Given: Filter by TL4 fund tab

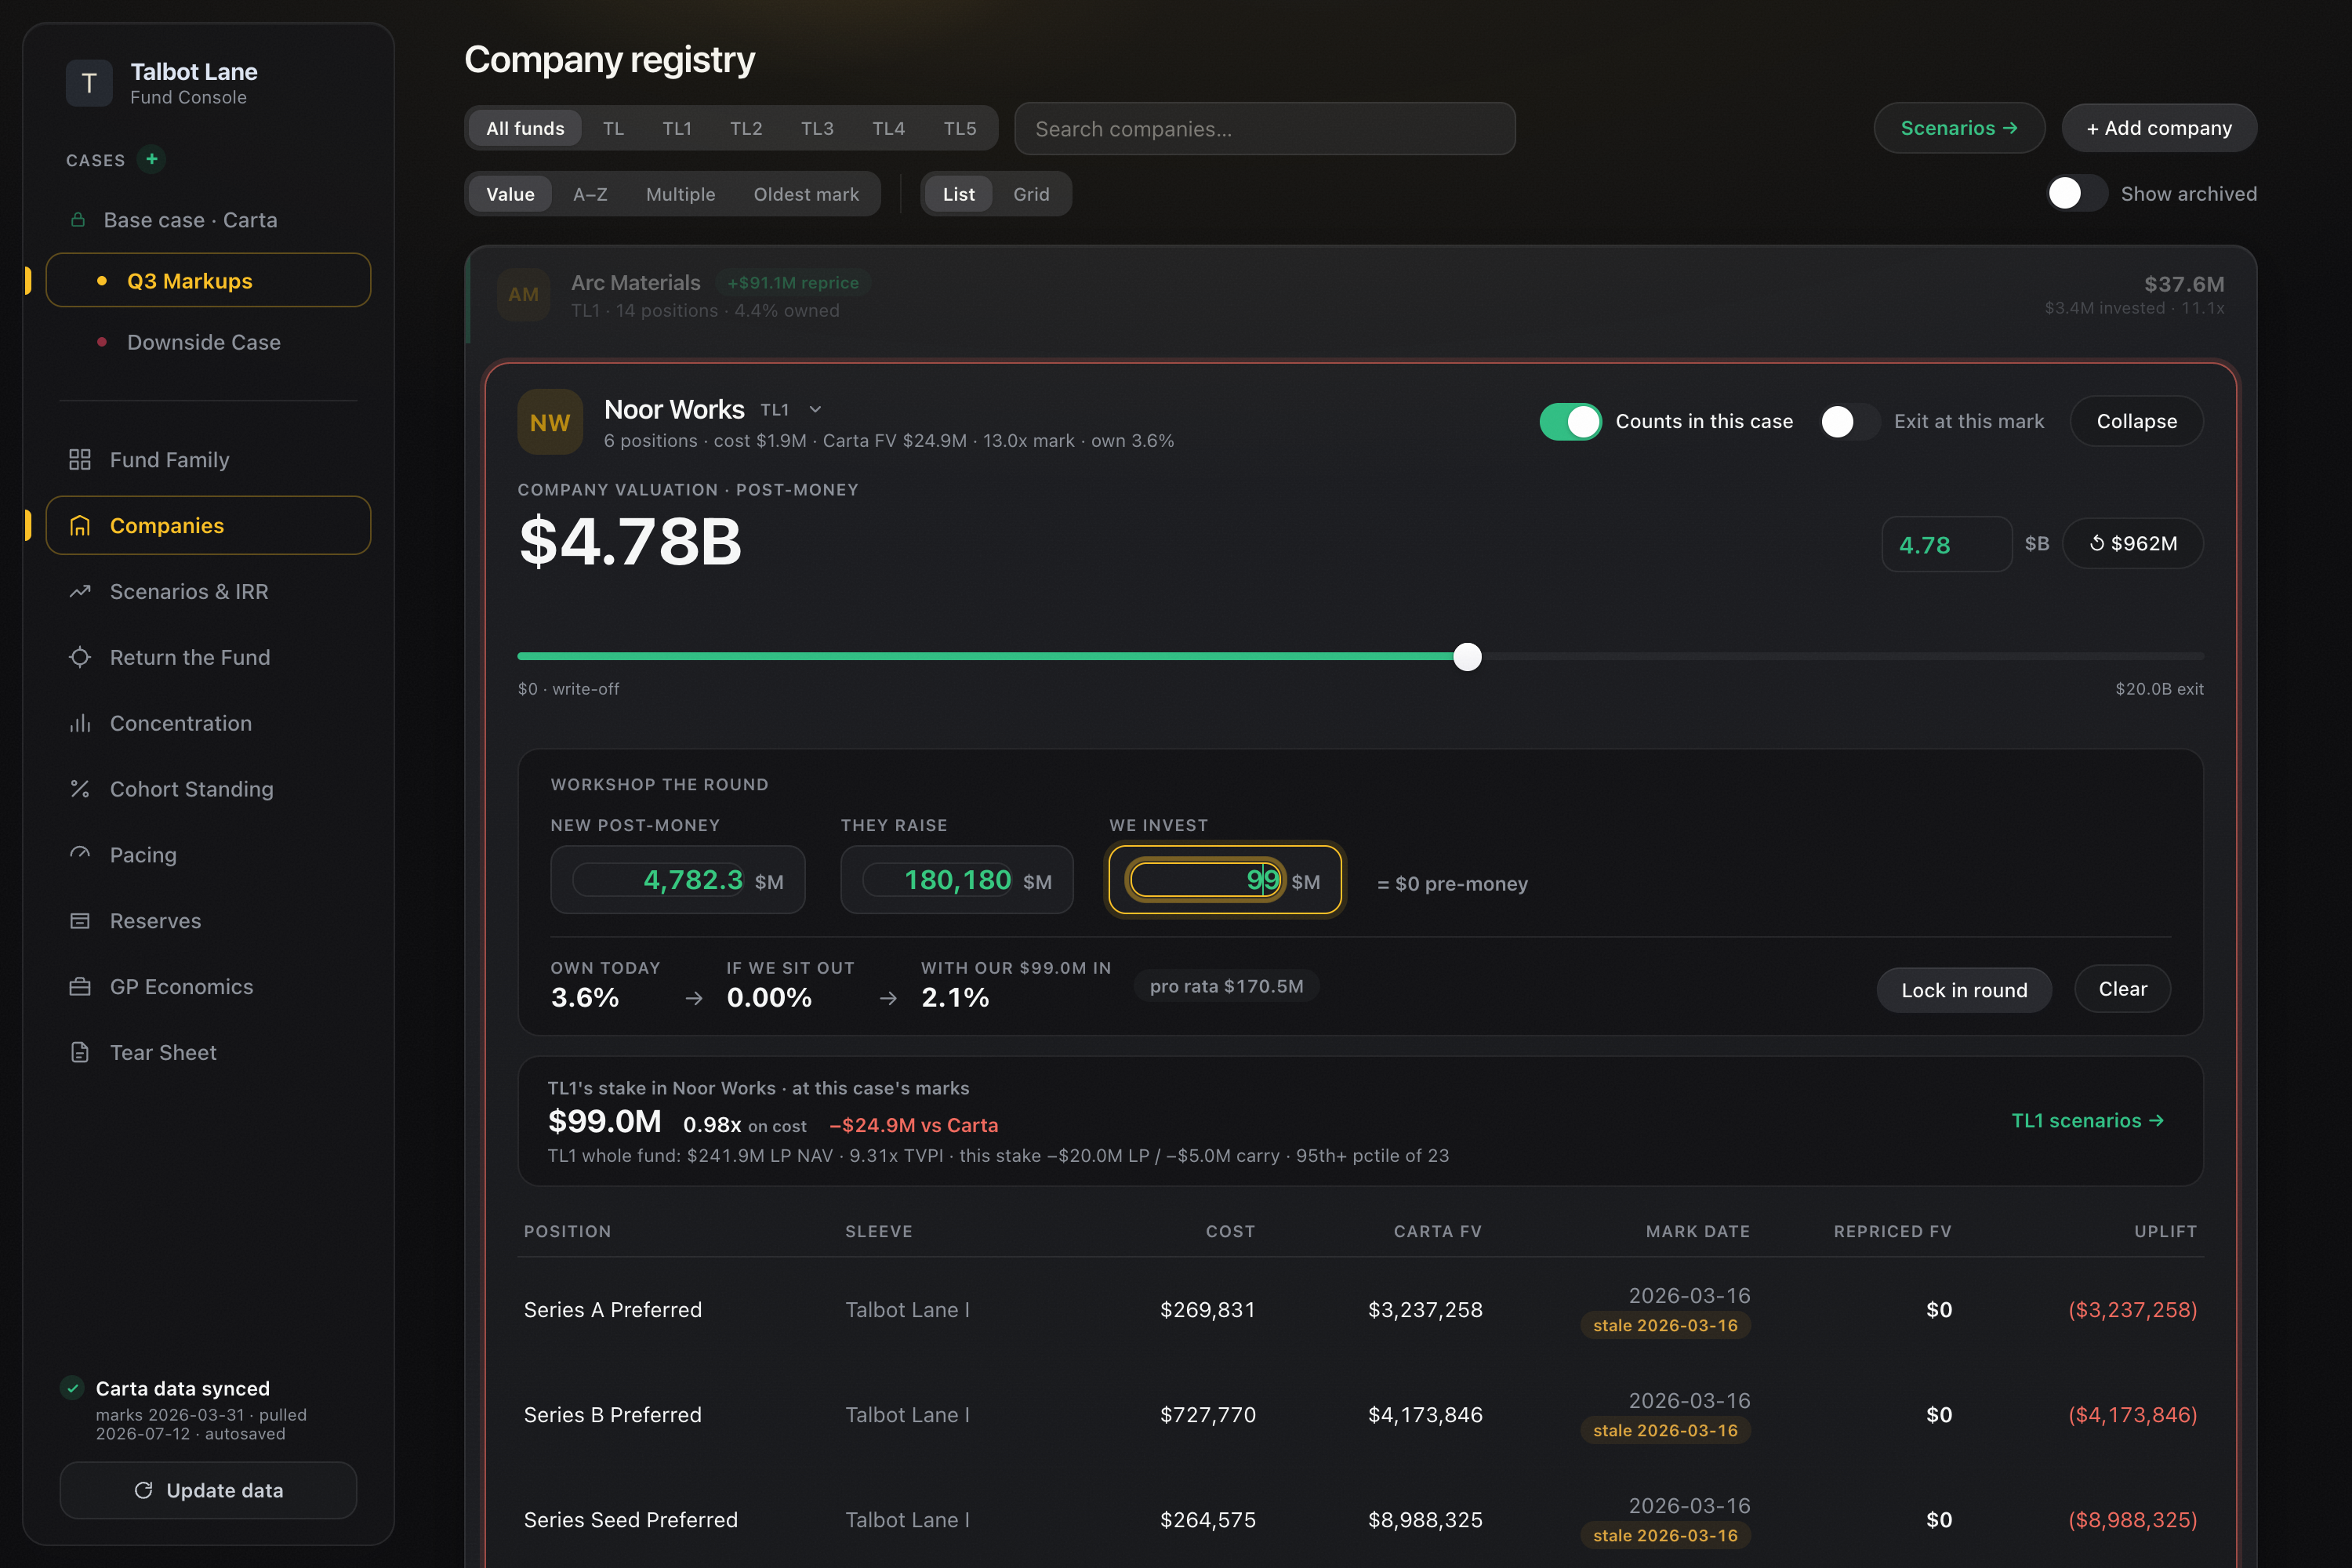Looking at the screenshot, I should tap(888, 128).
